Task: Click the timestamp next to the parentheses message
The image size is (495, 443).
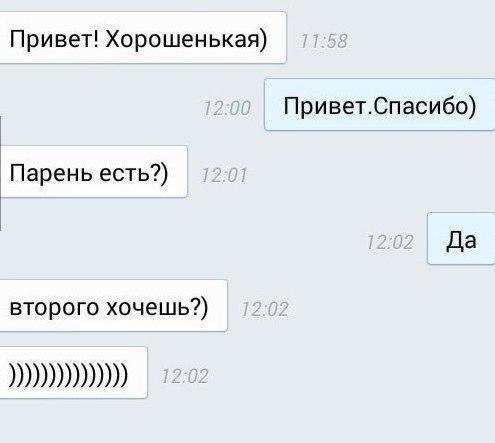Action: tap(185, 376)
